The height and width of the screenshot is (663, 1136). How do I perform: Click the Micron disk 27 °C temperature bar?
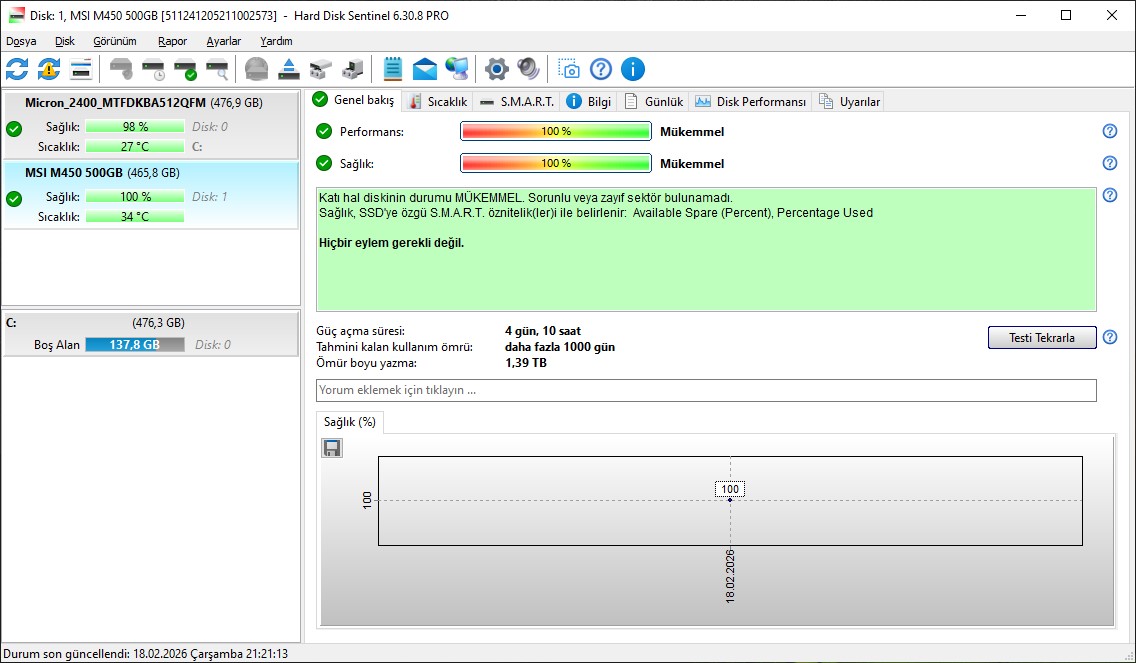click(x=135, y=146)
